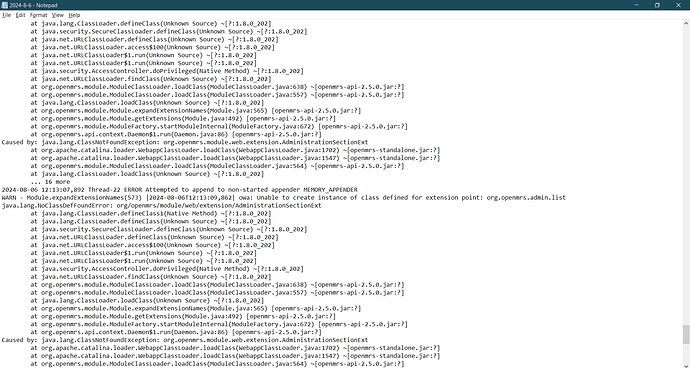Click the Notepad icon in title bar

(x=4, y=5)
